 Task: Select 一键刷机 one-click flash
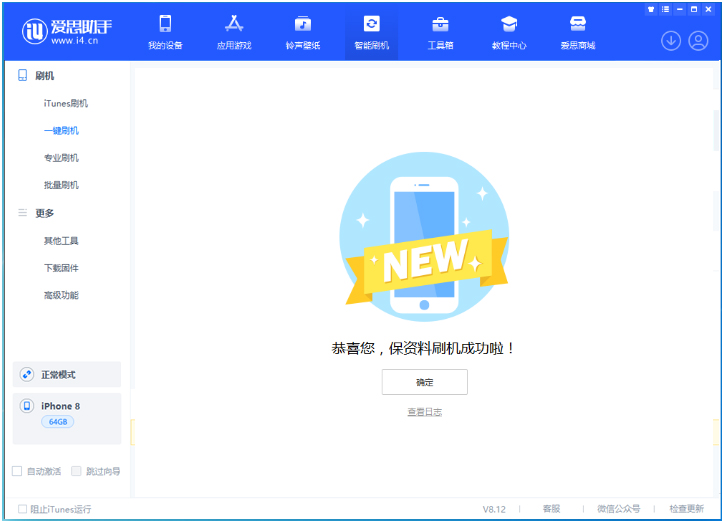tap(61, 131)
